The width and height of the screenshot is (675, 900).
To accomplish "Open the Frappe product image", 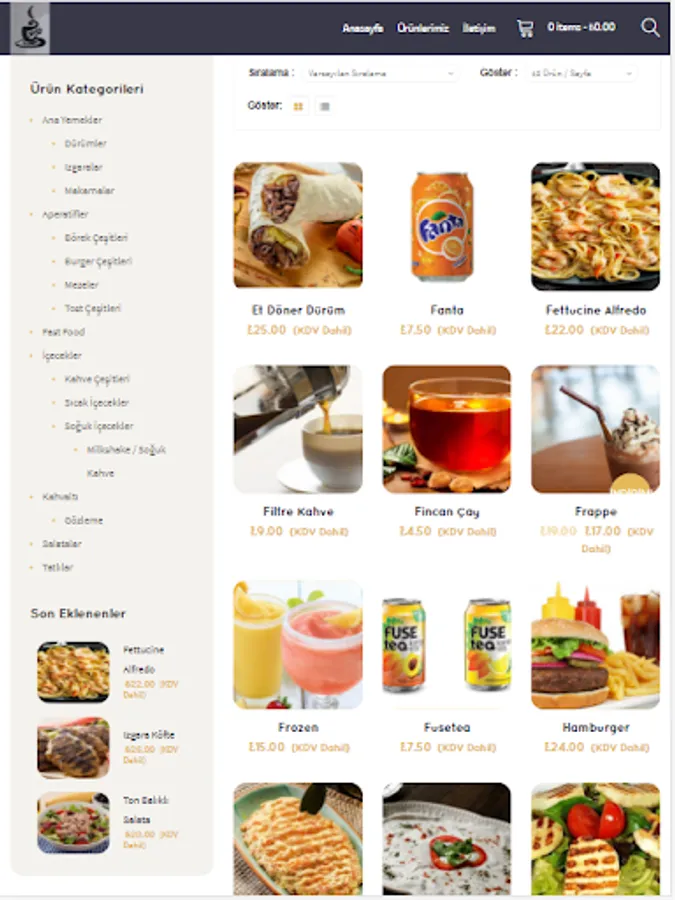I will tap(596, 429).
